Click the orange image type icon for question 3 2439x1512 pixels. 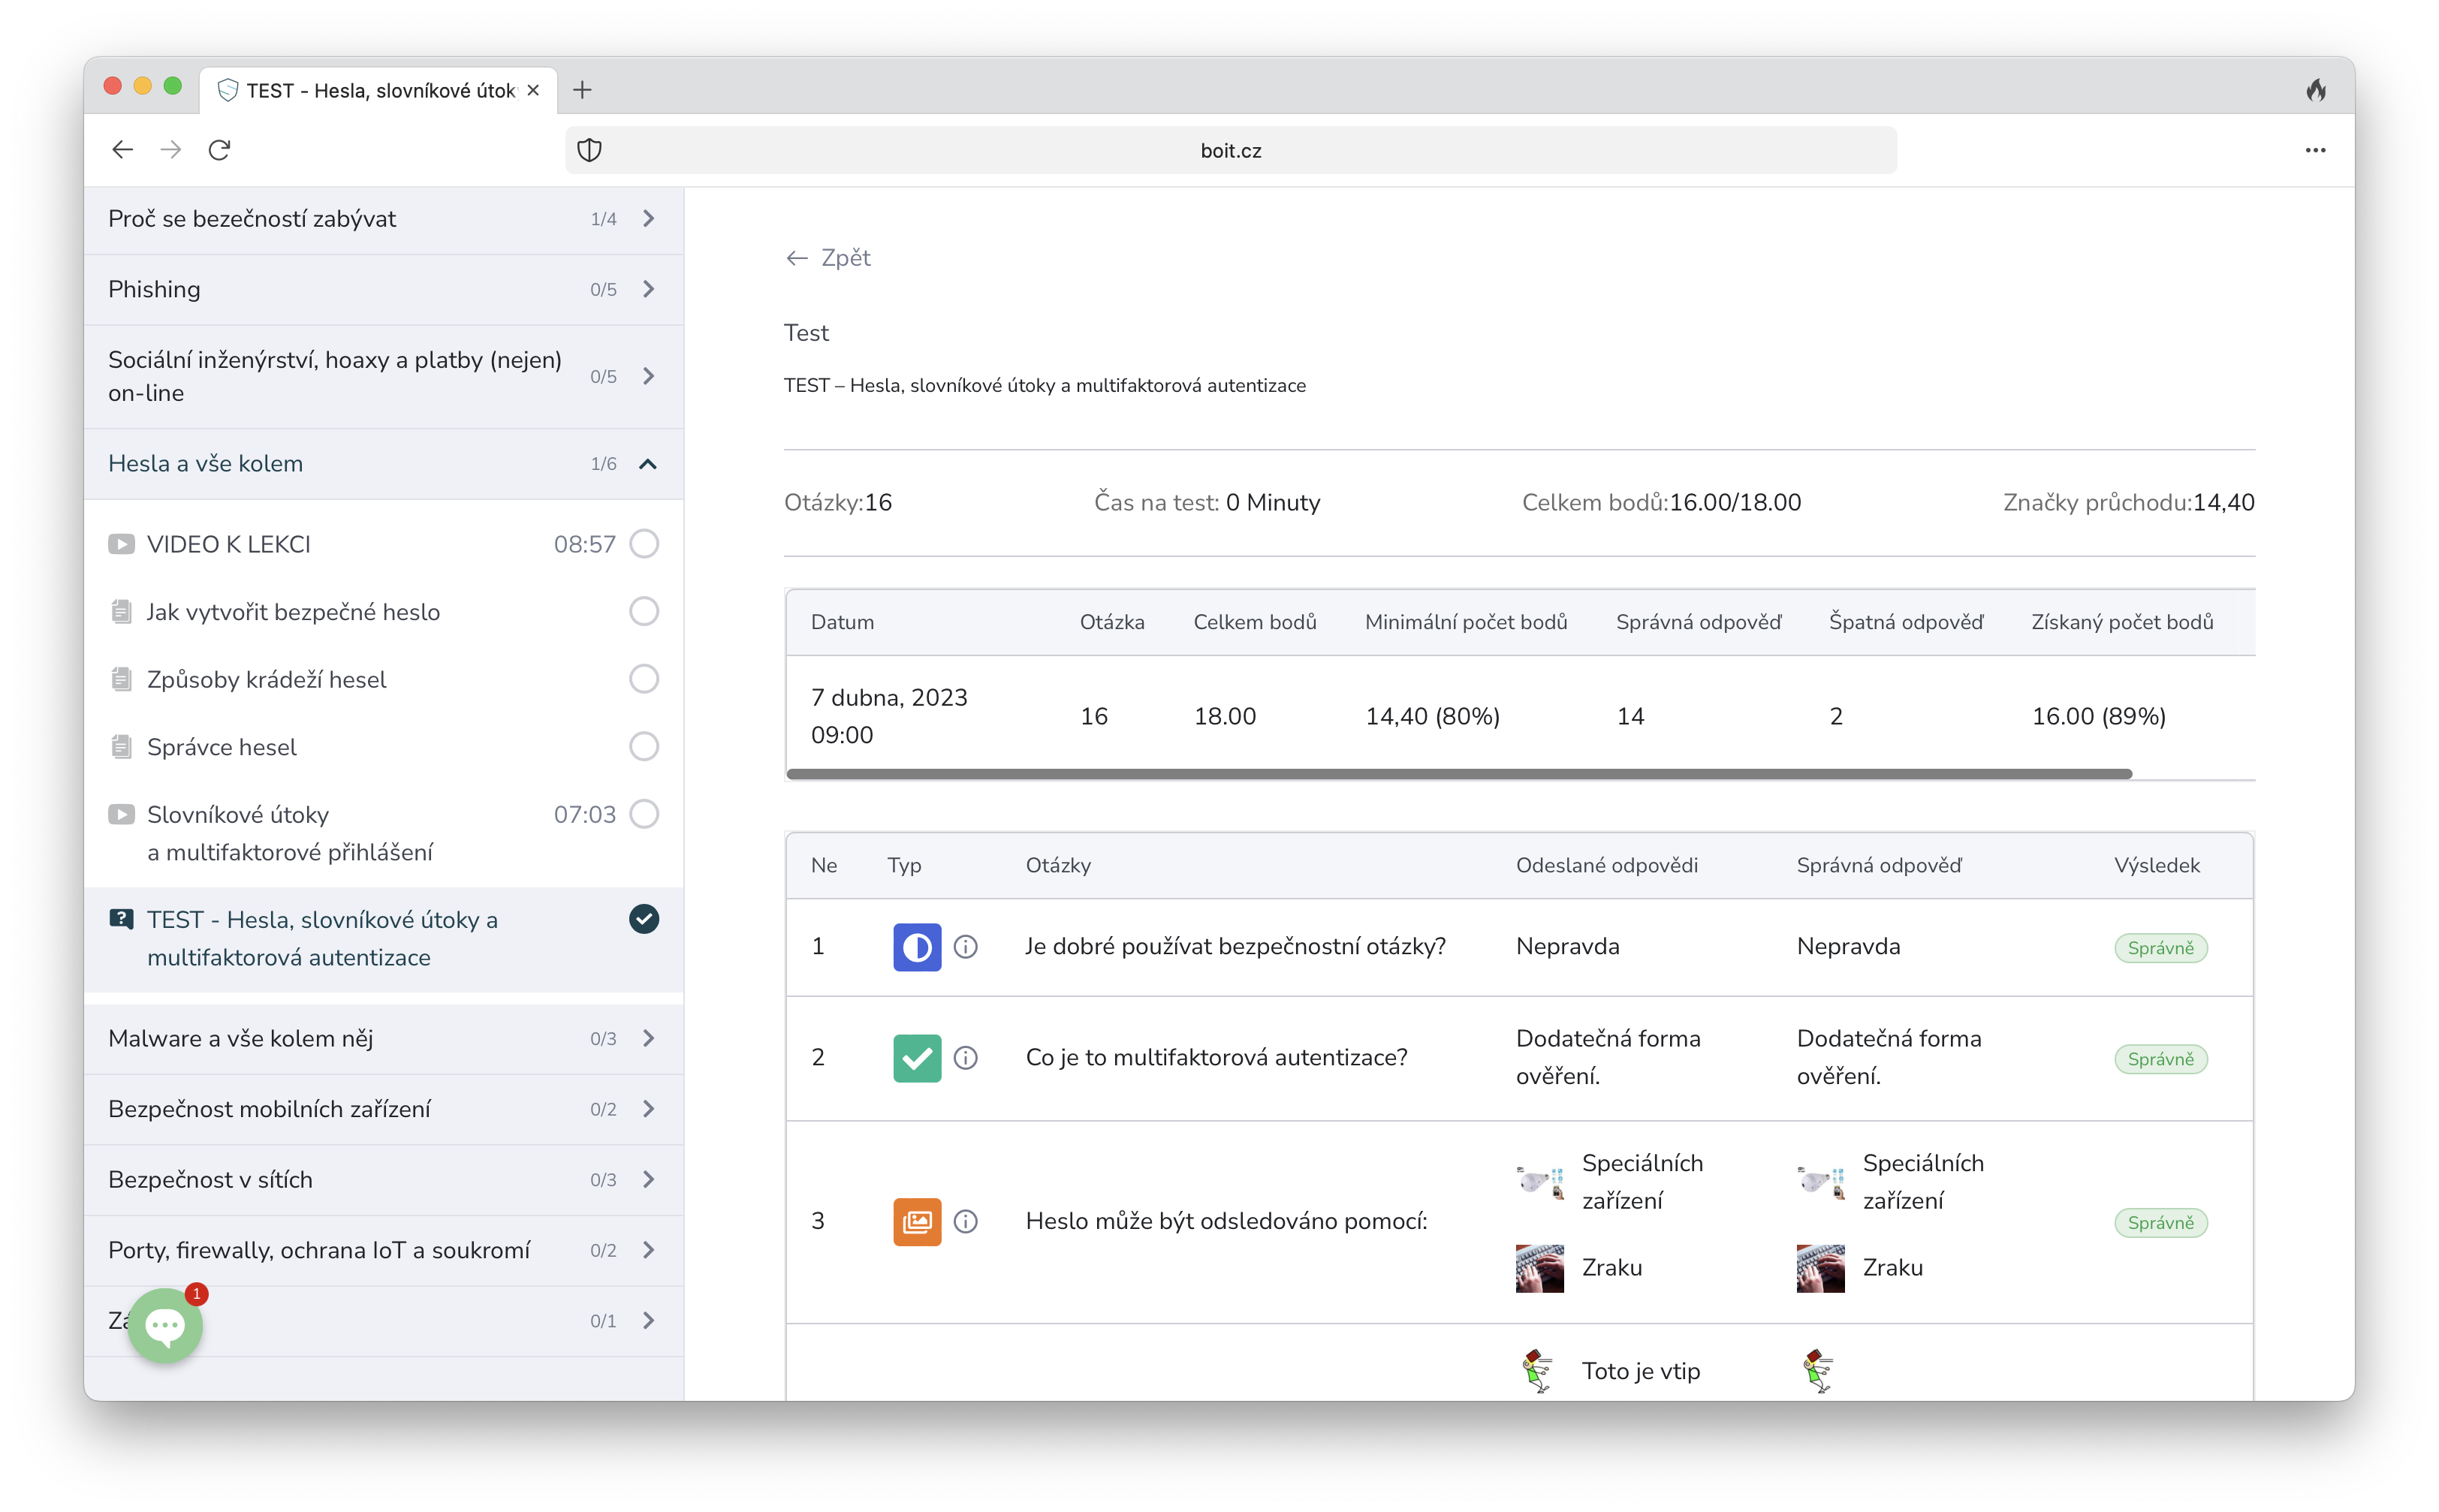[x=916, y=1221]
